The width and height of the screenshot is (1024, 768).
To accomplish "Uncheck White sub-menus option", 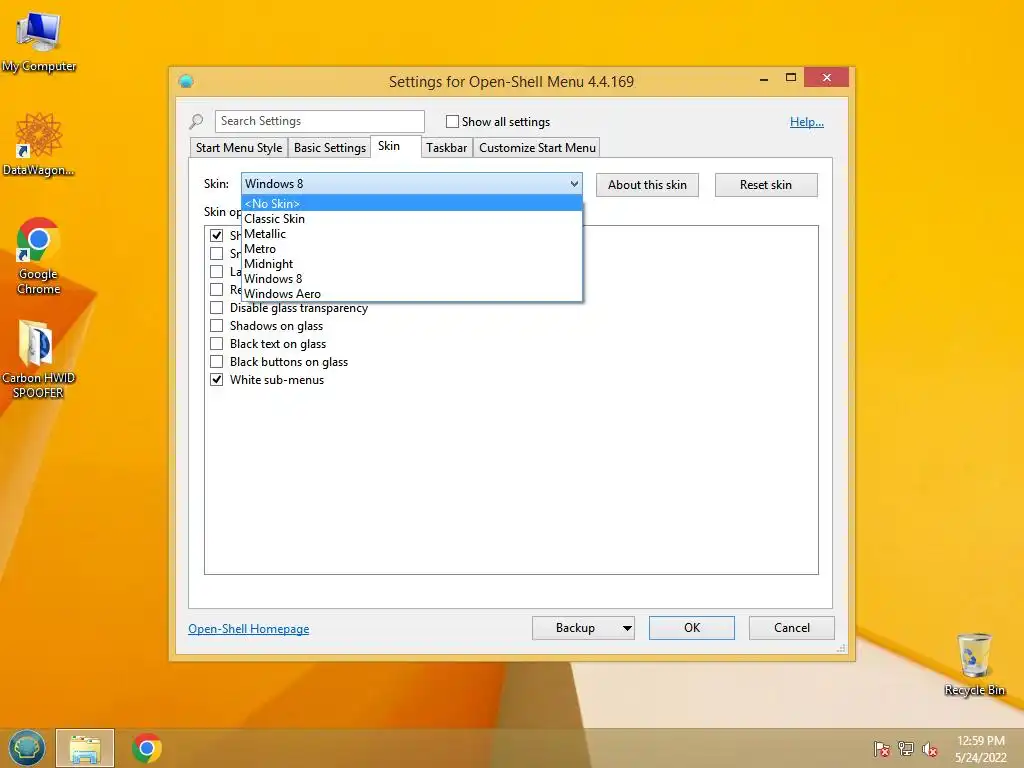I will 216,379.
